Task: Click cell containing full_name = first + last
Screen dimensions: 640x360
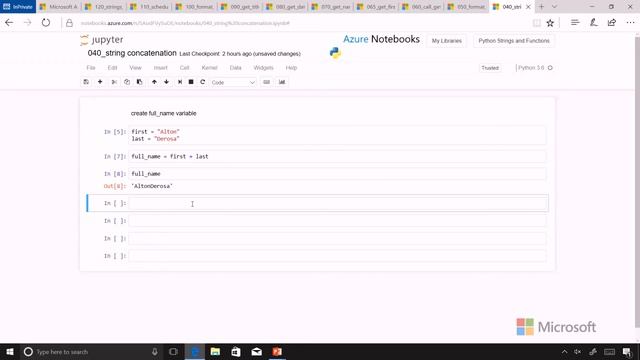Action: coord(337,156)
